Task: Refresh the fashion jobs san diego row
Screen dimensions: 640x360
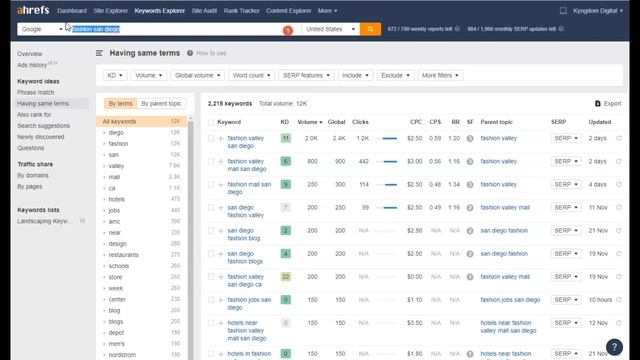Action: (619, 300)
